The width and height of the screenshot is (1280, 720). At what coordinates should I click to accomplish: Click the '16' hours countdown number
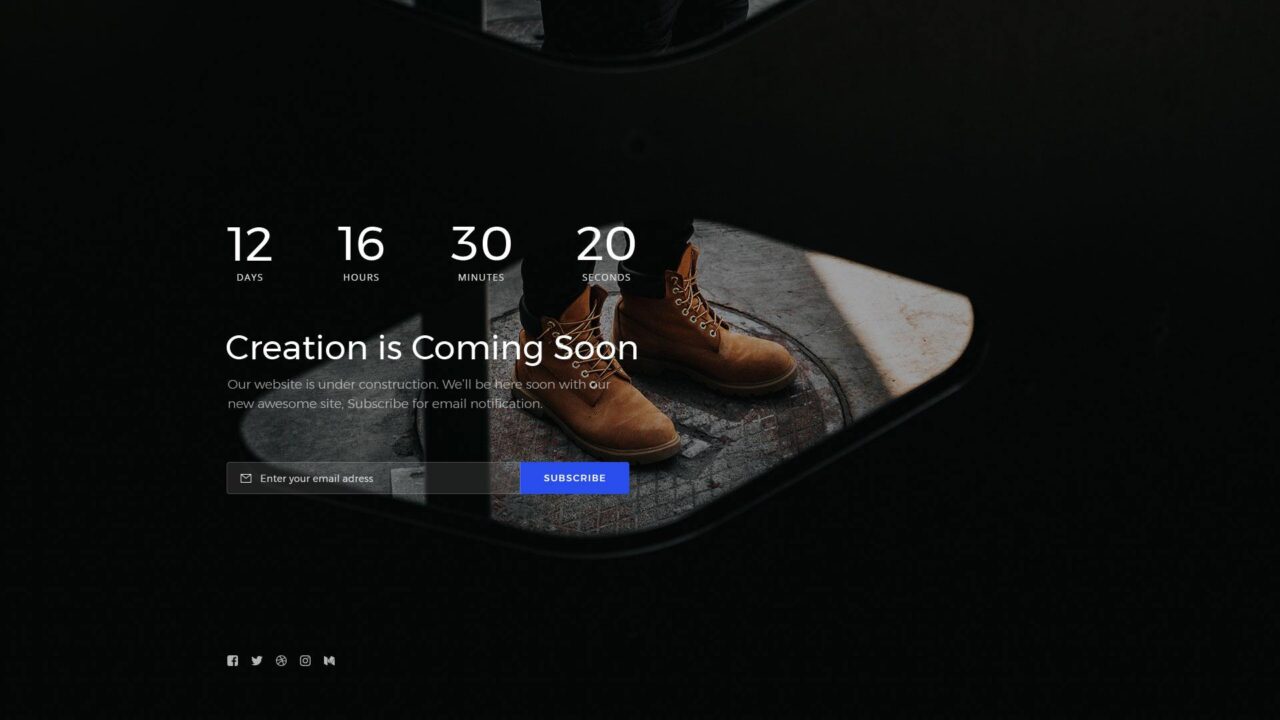tap(361, 244)
